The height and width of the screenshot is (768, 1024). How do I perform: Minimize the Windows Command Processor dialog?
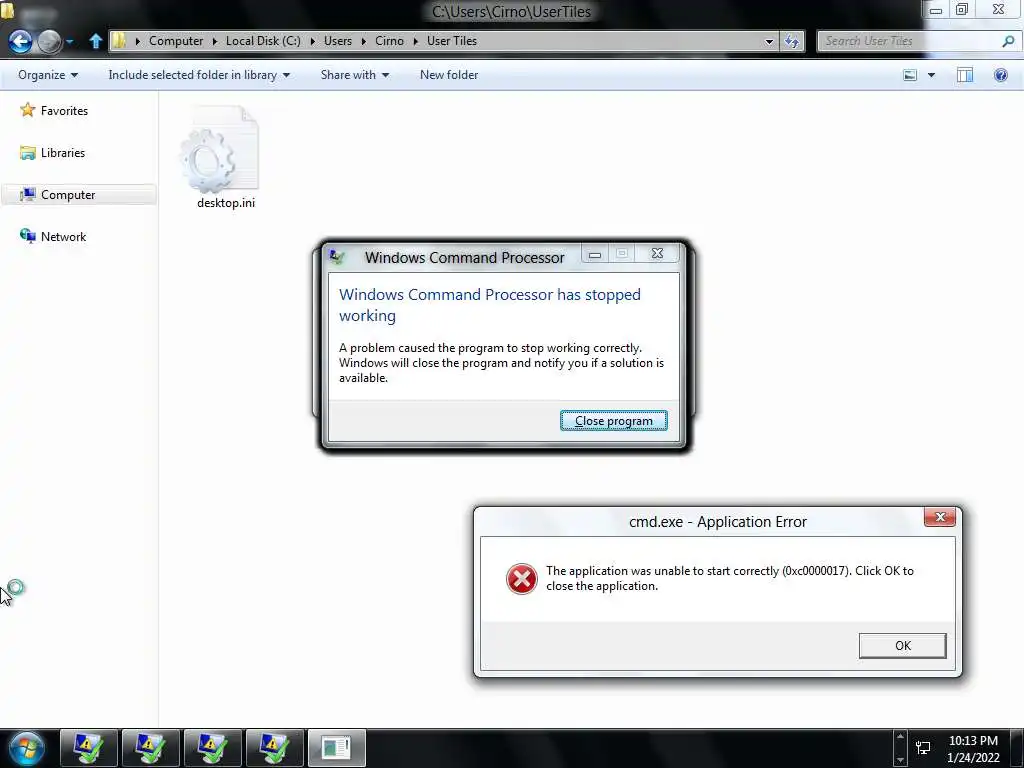pyautogui.click(x=594, y=254)
